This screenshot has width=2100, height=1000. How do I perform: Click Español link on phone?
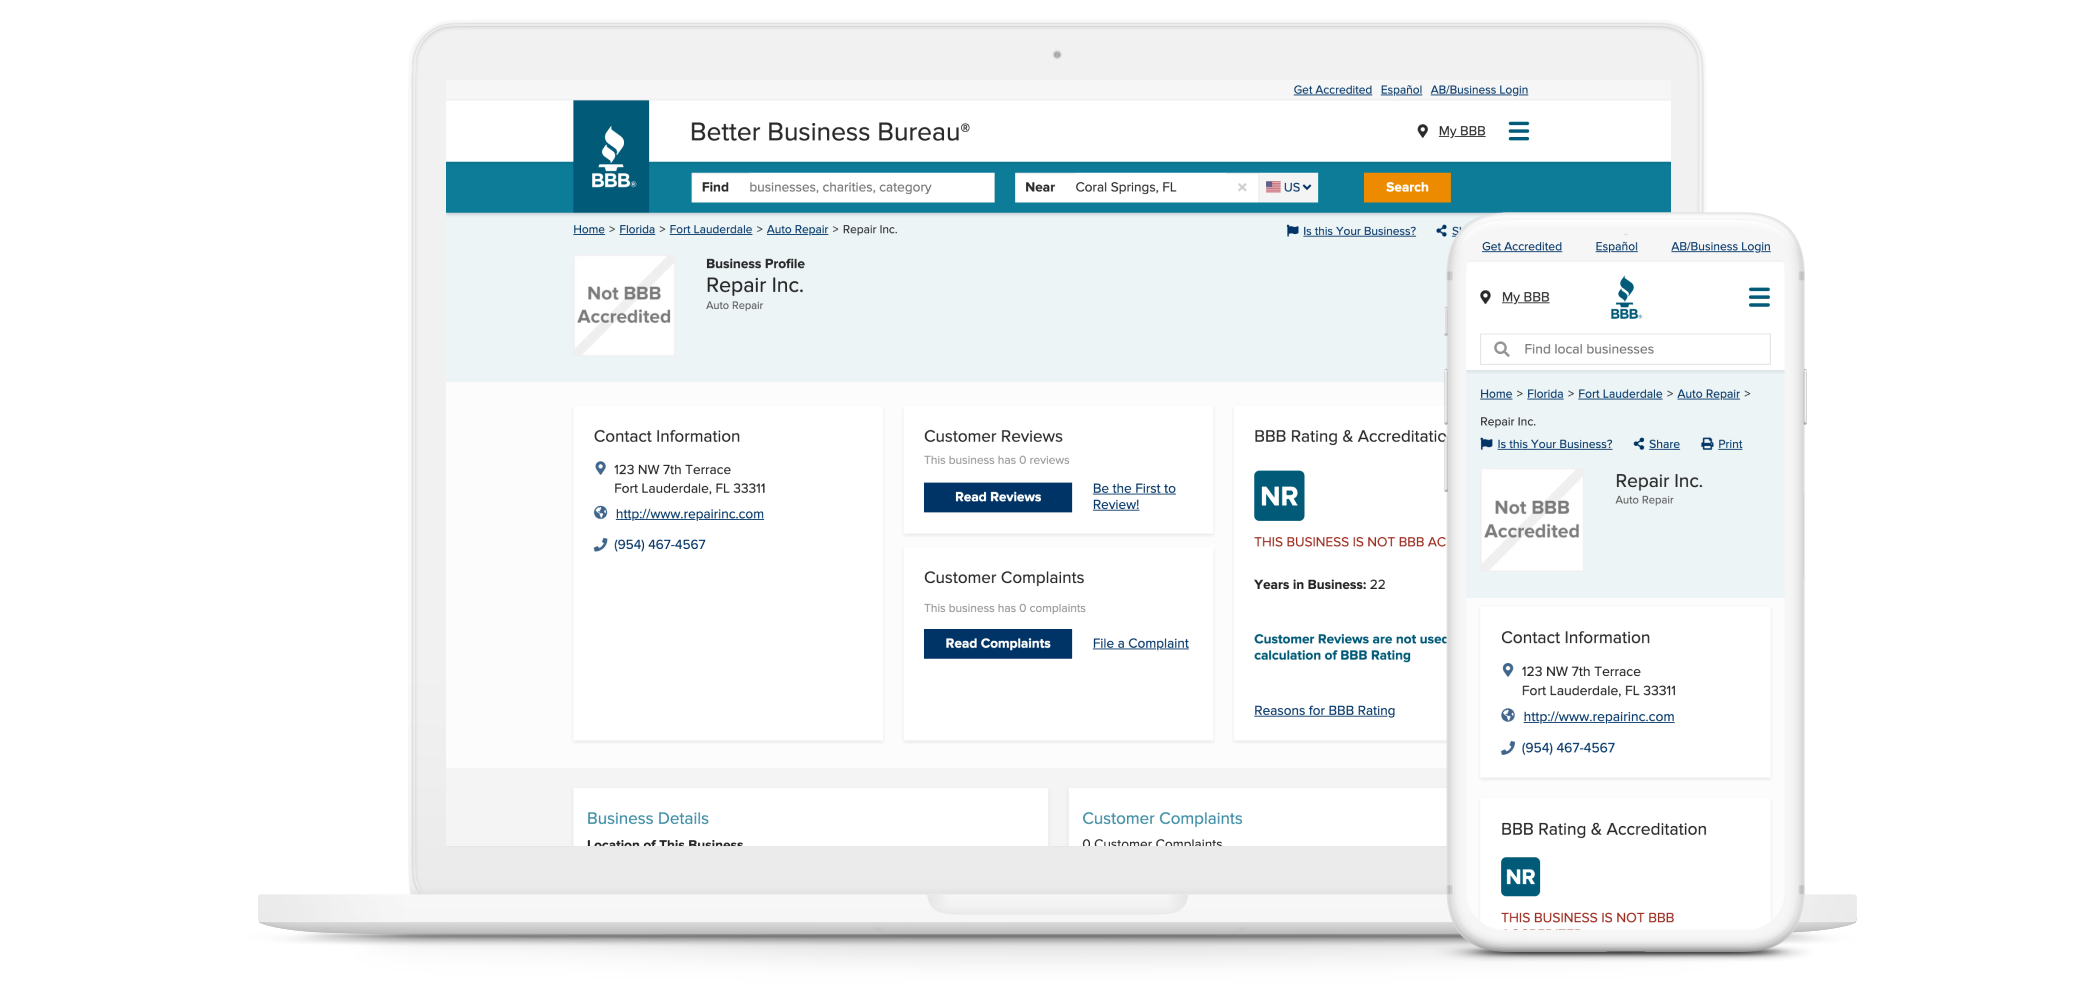pyautogui.click(x=1616, y=247)
